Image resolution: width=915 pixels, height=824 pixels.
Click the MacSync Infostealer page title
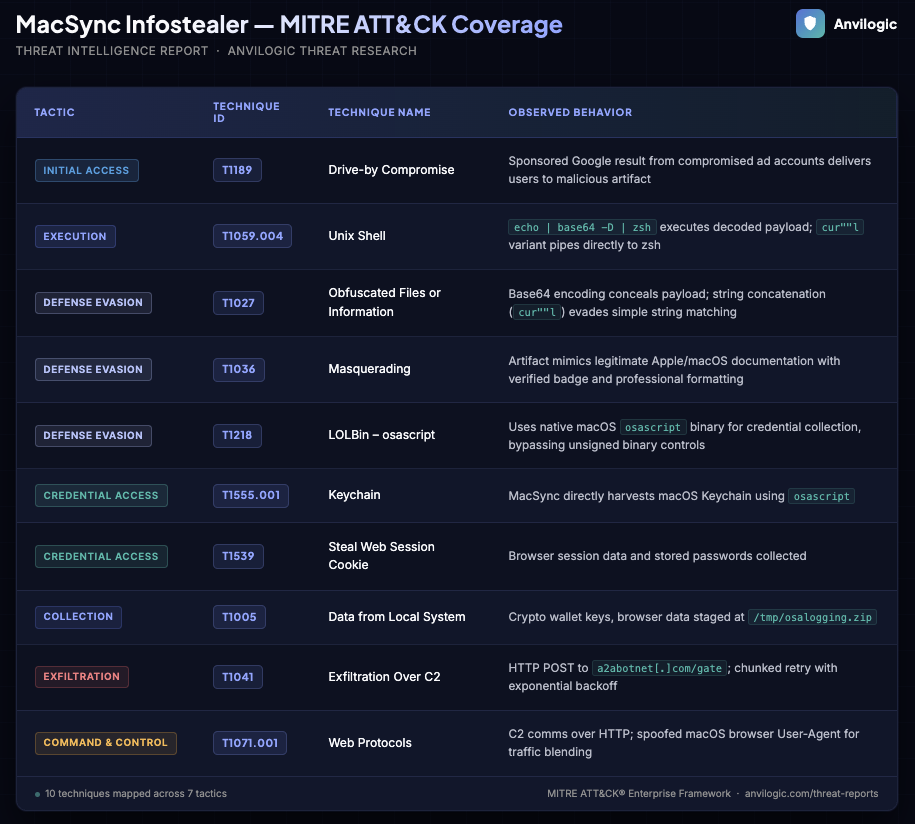click(289, 25)
